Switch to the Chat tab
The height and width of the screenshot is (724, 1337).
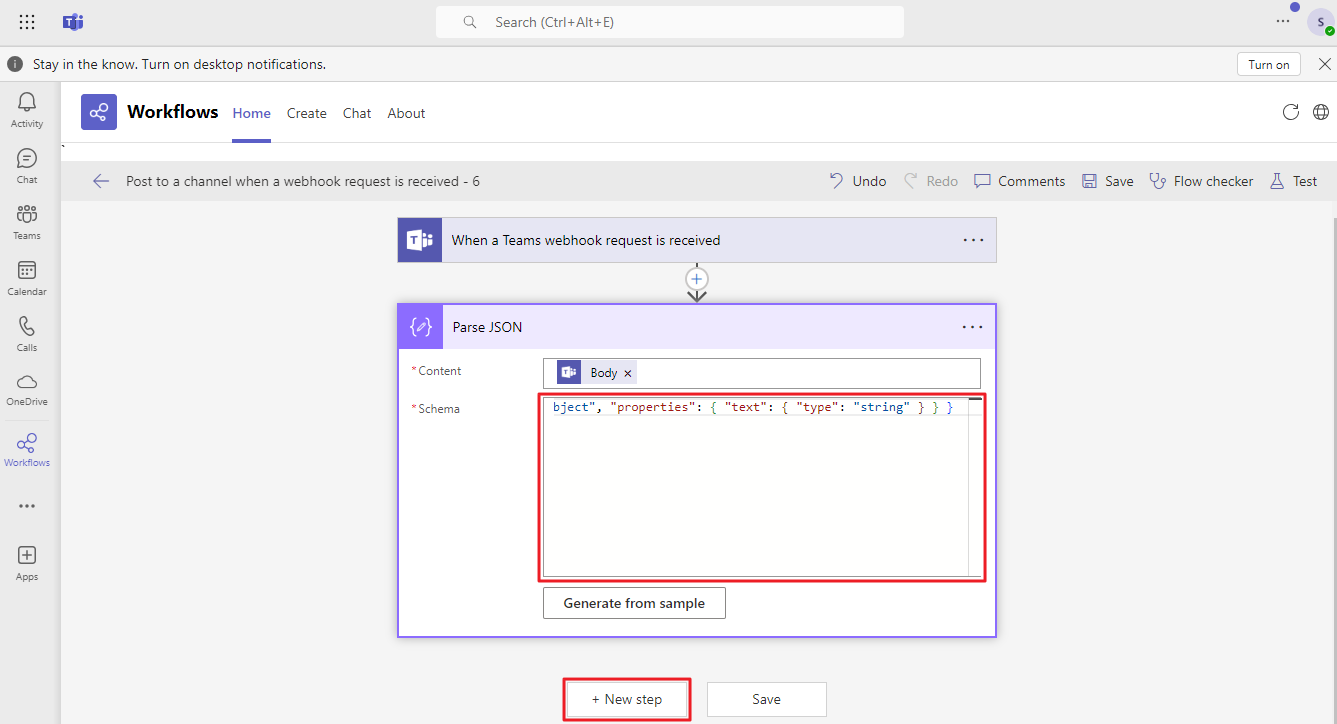point(357,113)
